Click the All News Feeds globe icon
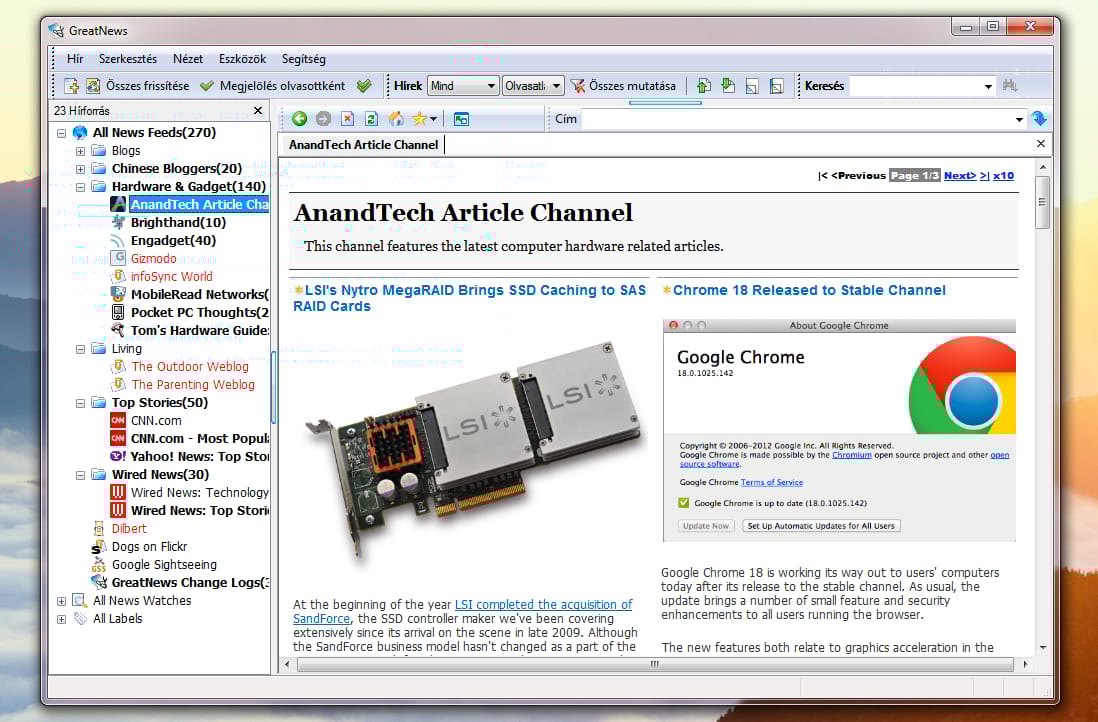This screenshot has width=1098, height=722. (80, 132)
